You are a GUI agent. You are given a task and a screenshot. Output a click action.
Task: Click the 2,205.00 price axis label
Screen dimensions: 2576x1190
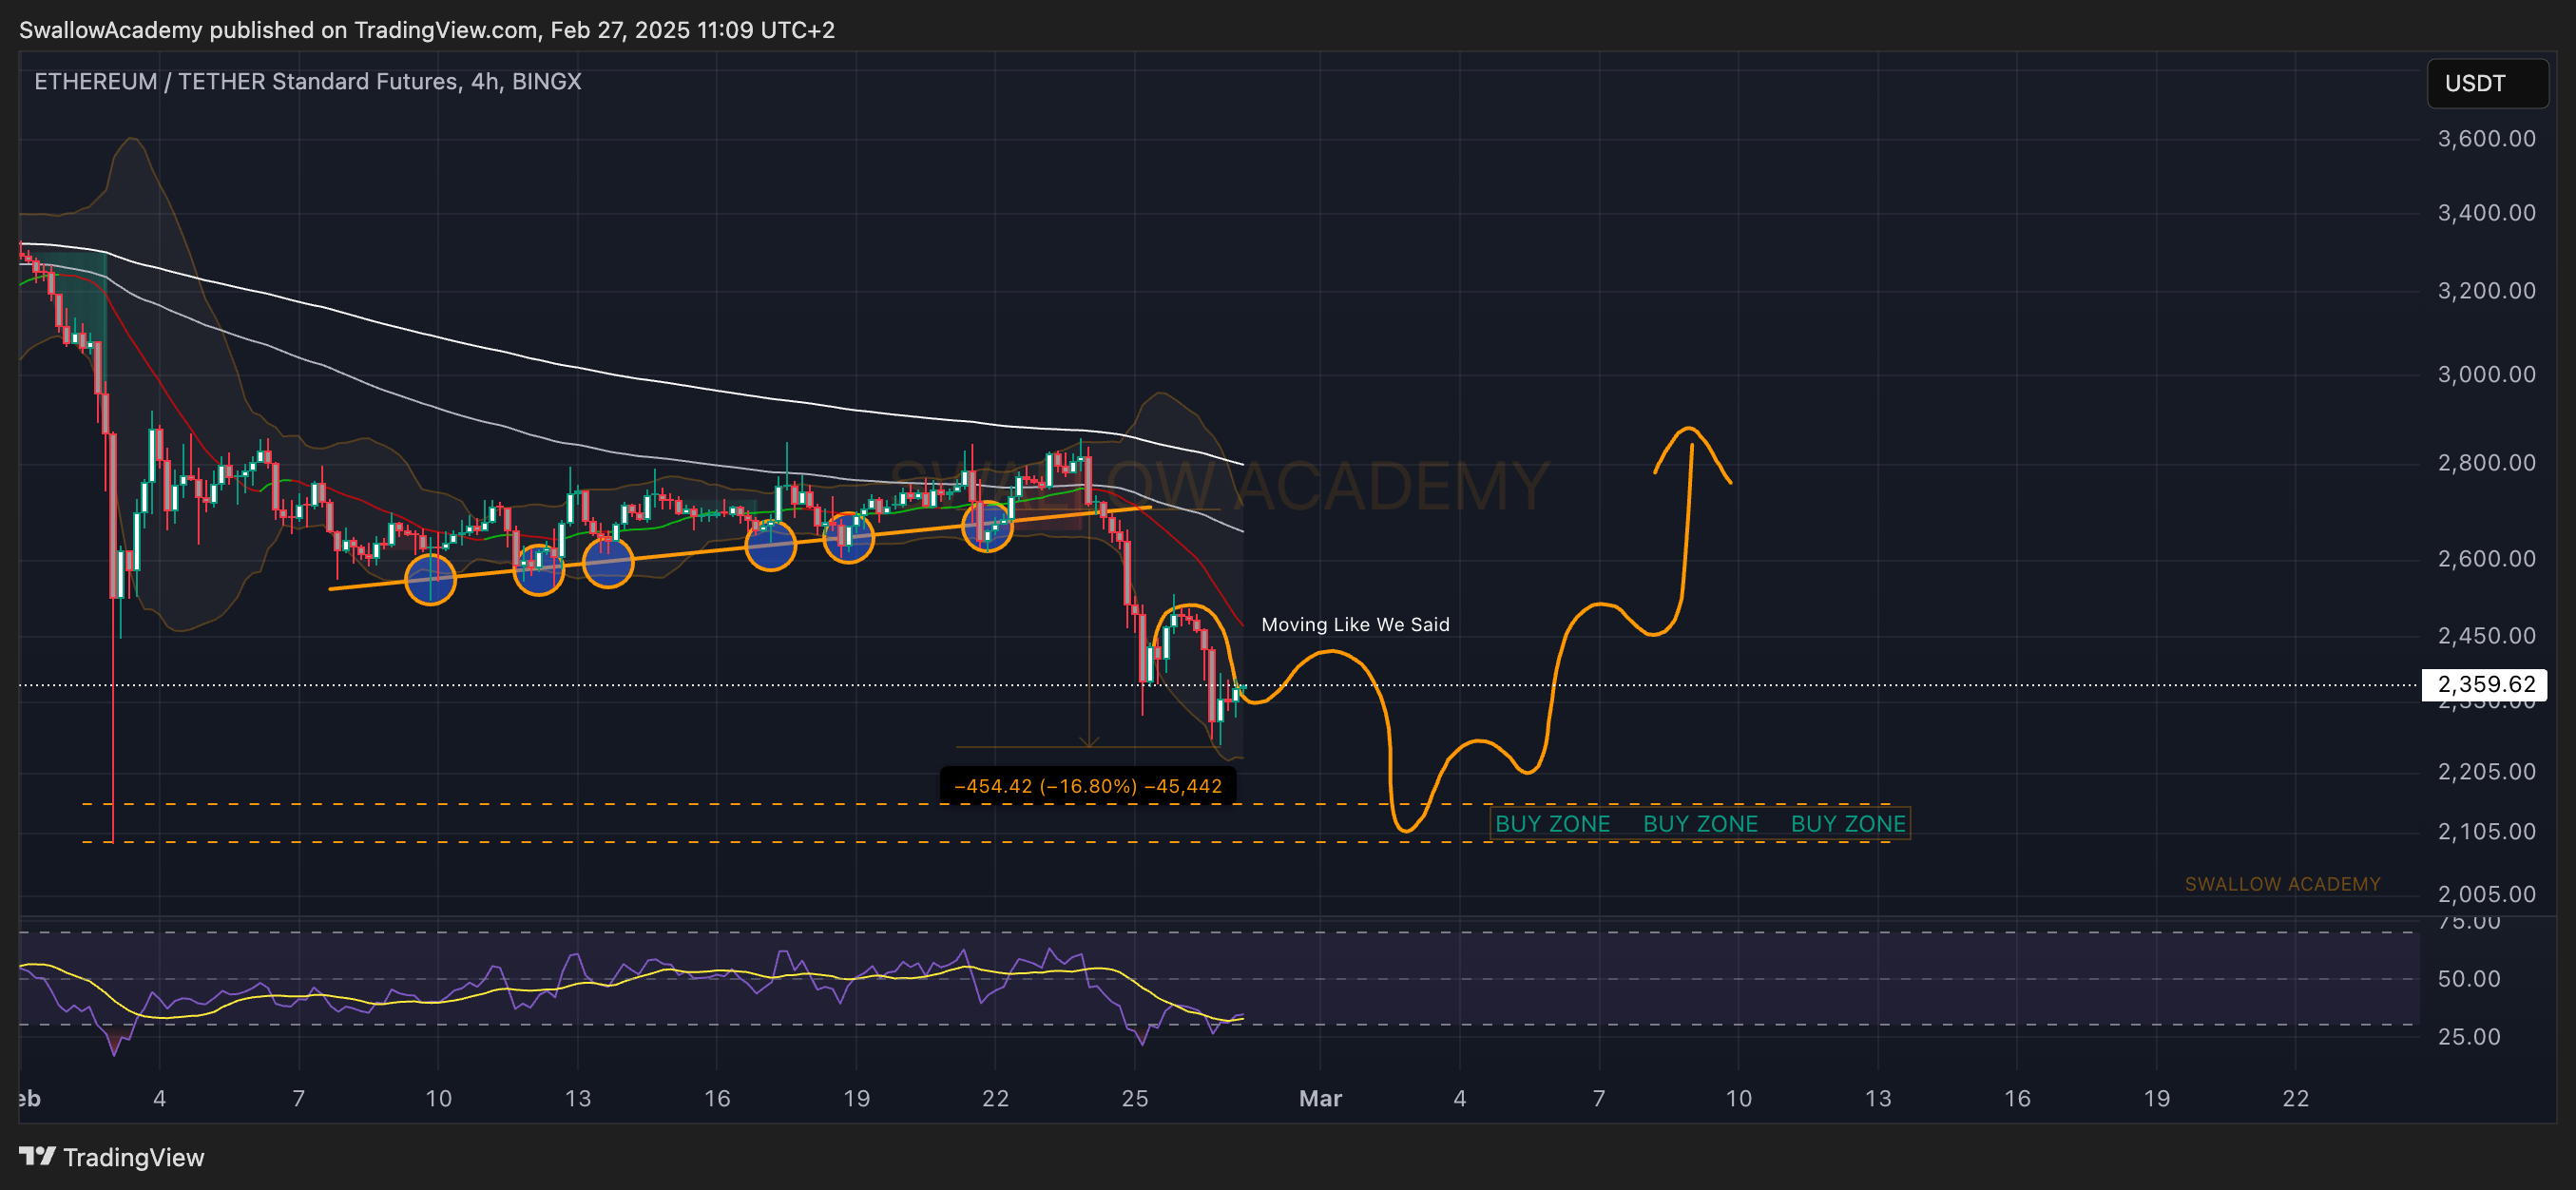pos(2486,771)
